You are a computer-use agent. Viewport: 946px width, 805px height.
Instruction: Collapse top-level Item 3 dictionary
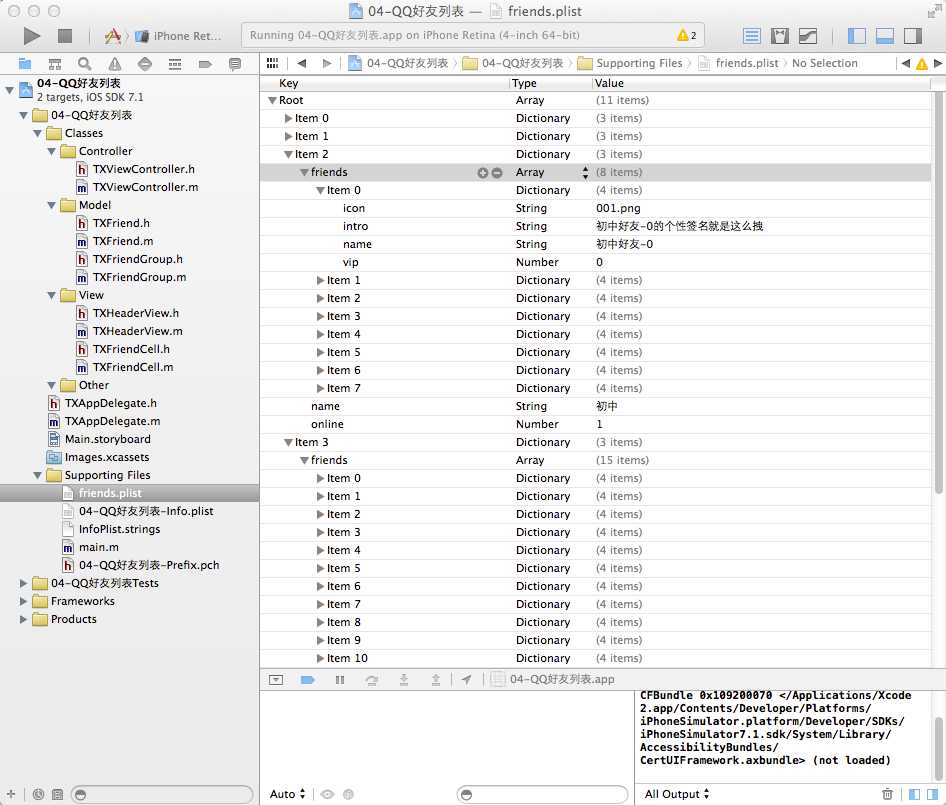point(288,443)
